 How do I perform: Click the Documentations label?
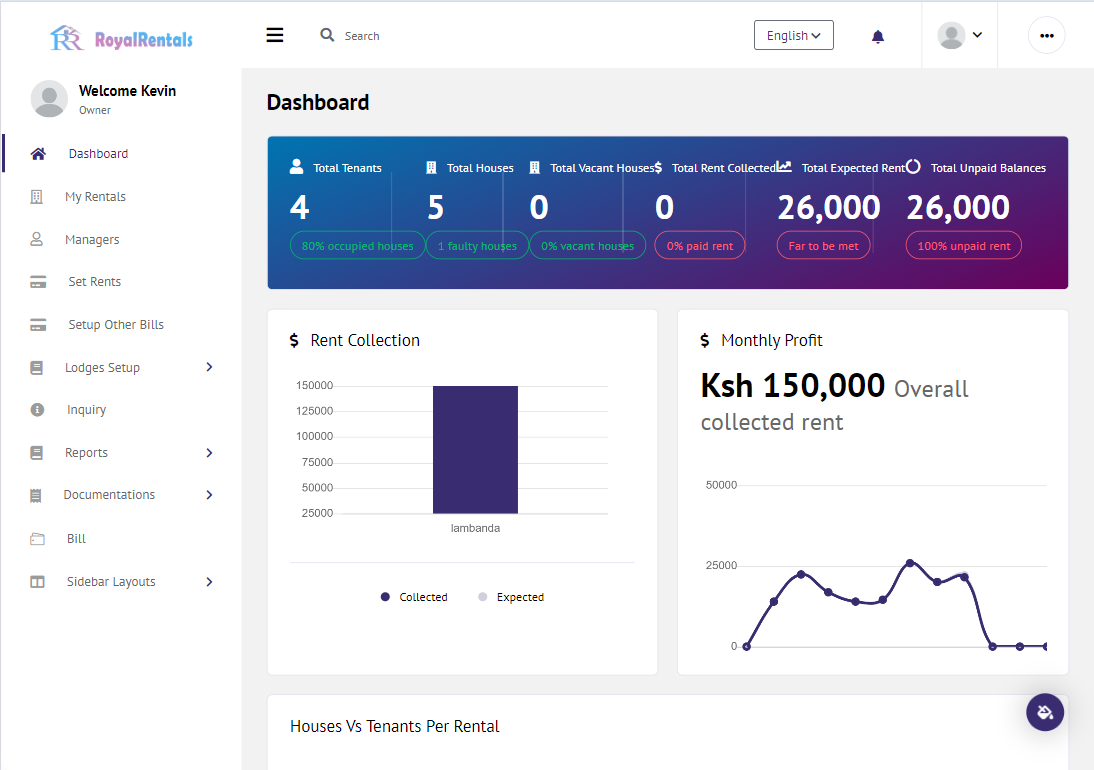point(110,495)
